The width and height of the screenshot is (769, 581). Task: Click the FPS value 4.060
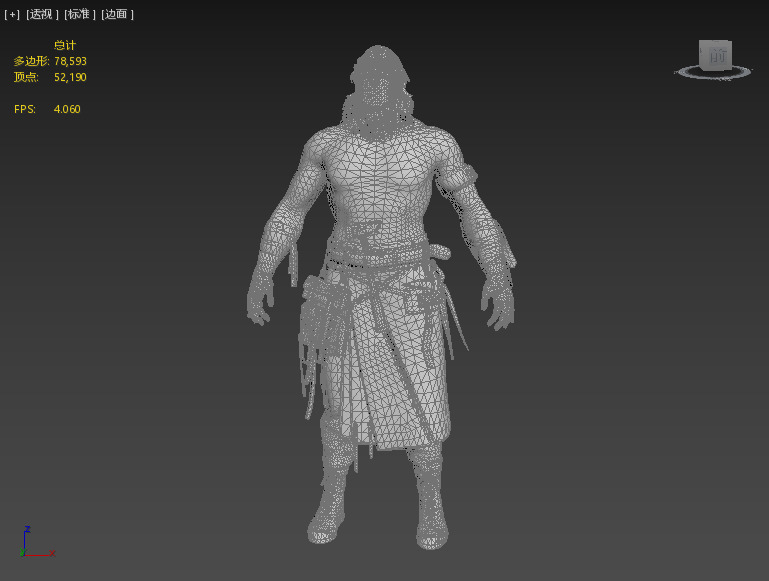click(x=67, y=109)
